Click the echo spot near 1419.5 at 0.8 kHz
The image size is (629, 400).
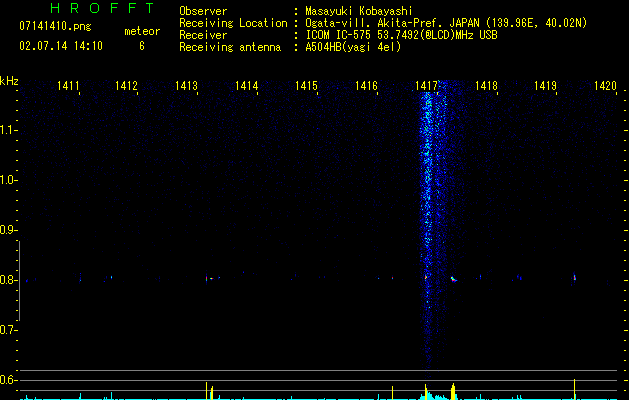pyautogui.click(x=574, y=277)
